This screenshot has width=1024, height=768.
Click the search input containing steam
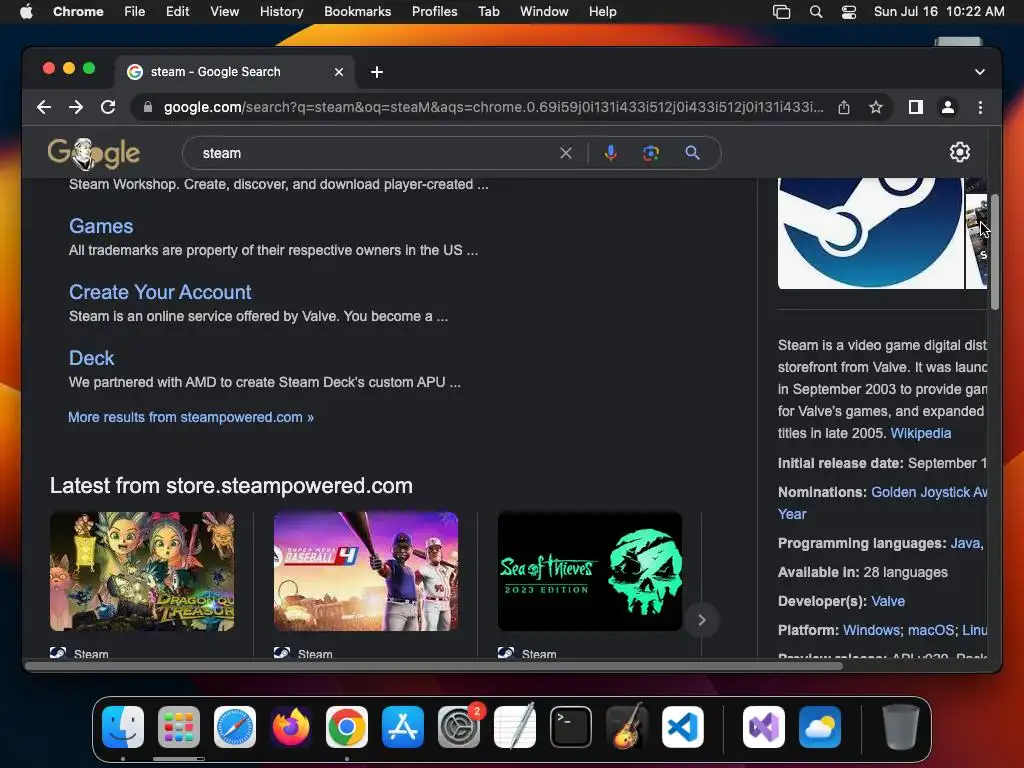(376, 153)
